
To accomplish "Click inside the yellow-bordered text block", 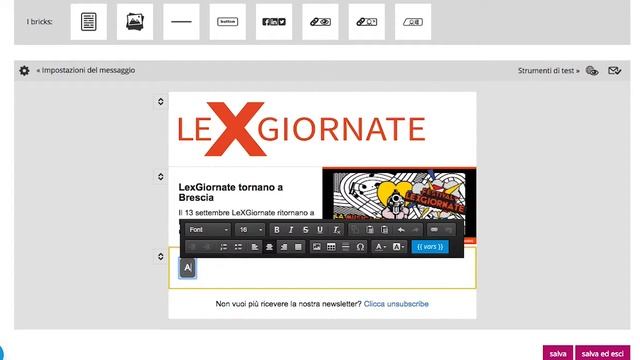I will point(322,268).
